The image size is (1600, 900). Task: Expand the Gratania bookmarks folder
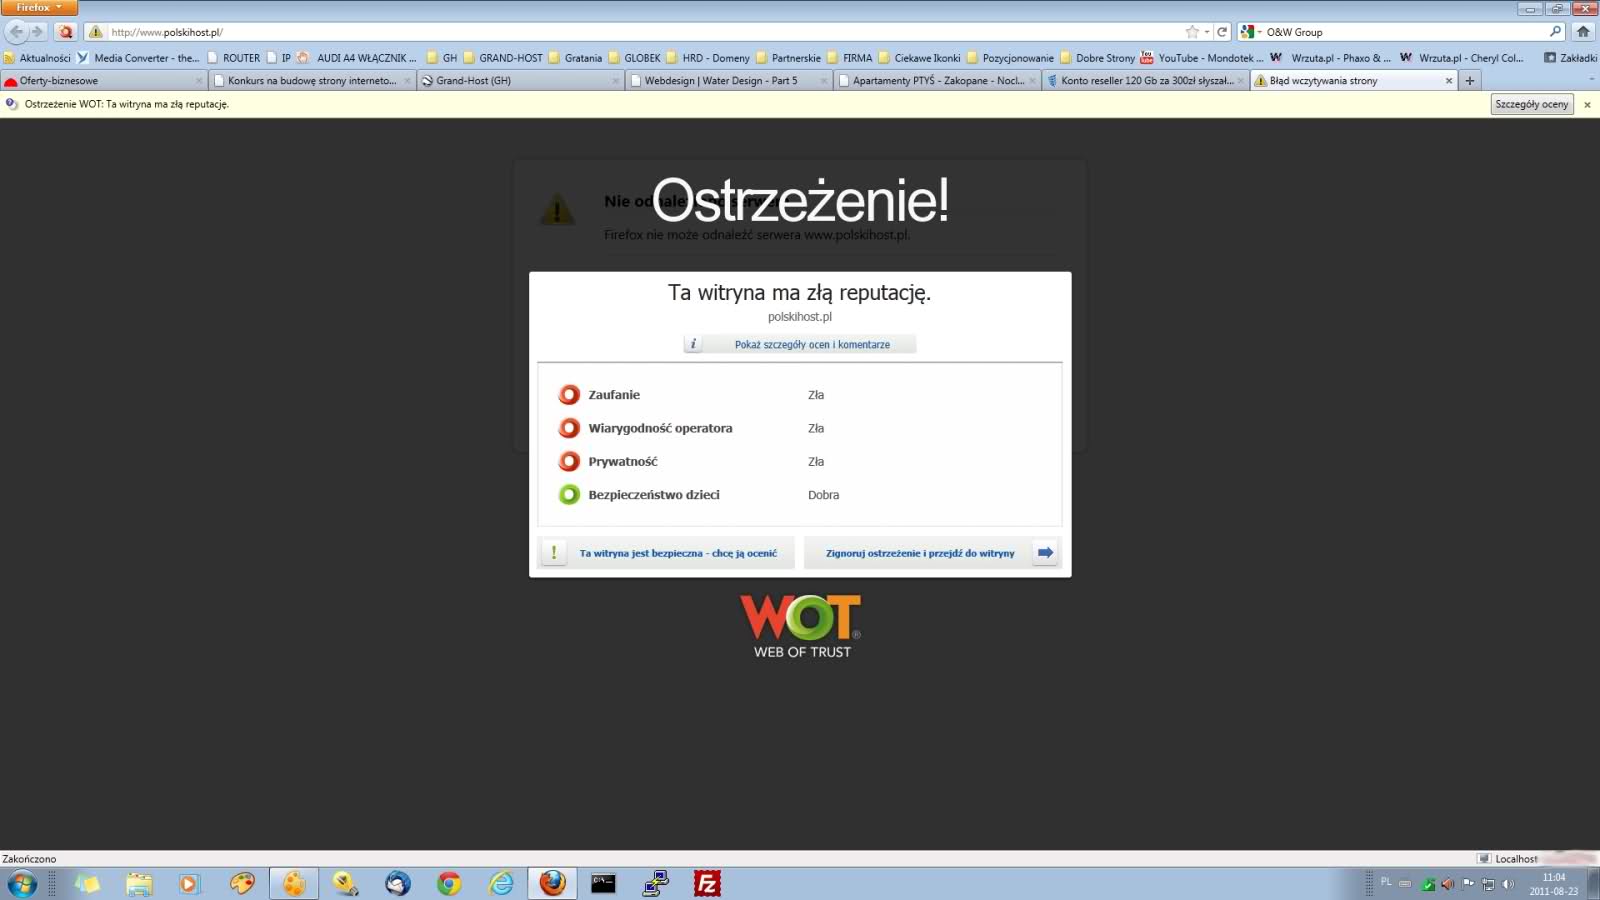[575, 58]
